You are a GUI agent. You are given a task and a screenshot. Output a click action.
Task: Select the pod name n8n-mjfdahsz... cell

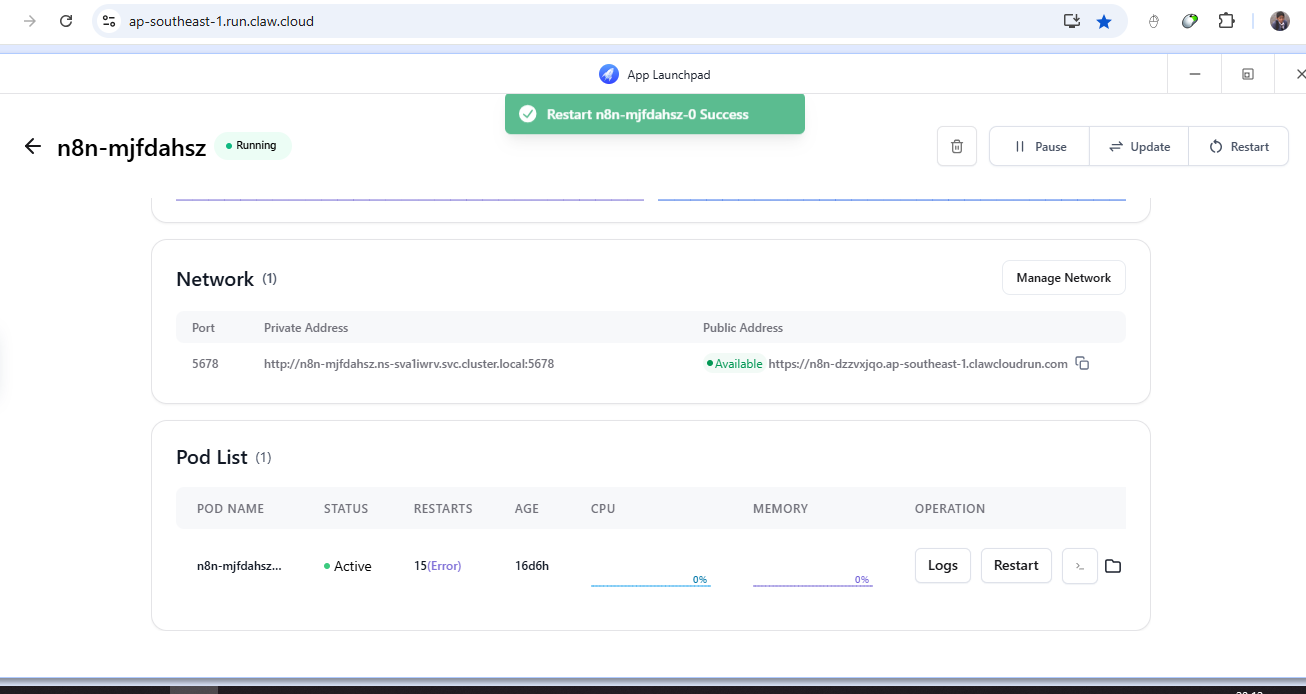[x=239, y=566]
